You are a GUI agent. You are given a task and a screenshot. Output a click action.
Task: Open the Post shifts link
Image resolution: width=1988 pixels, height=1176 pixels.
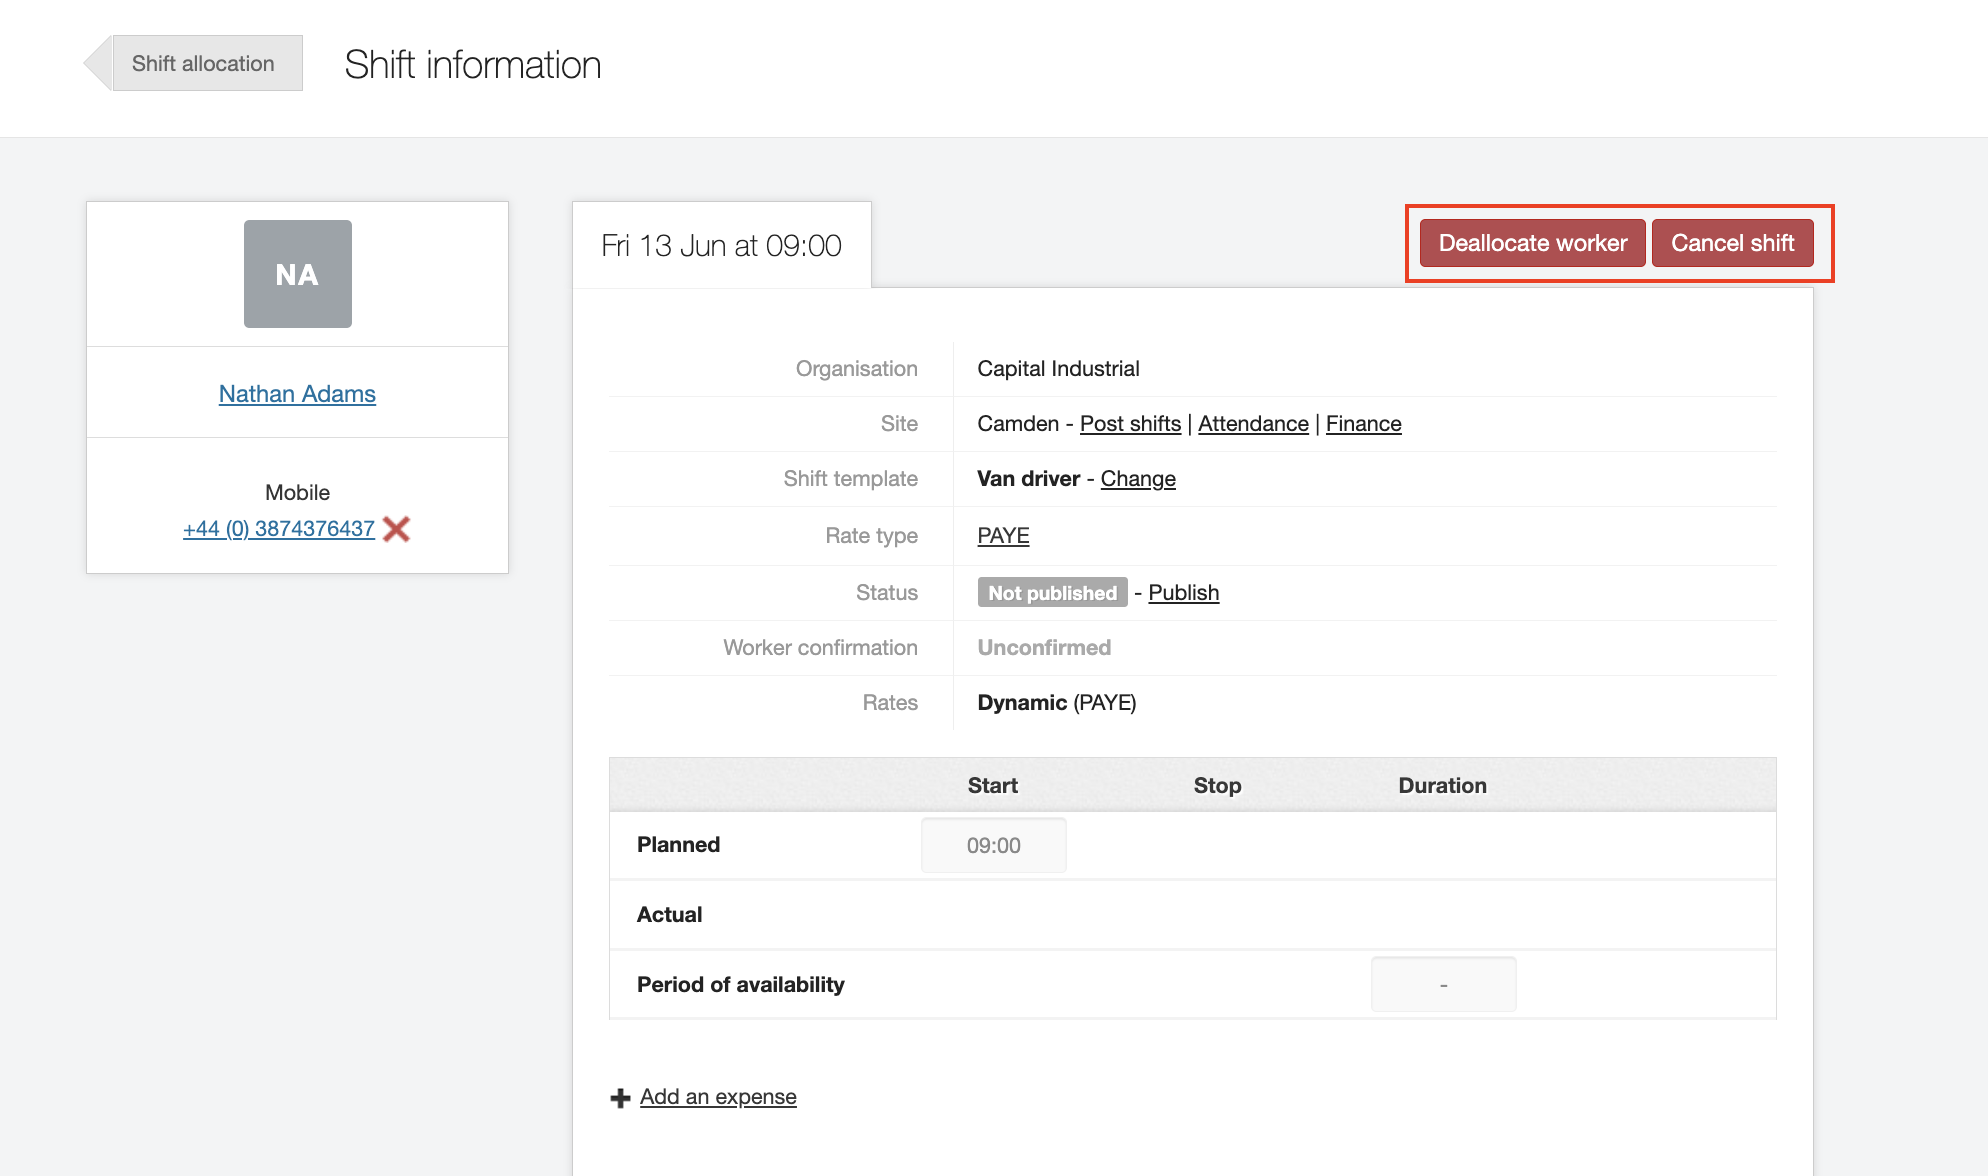pos(1130,424)
